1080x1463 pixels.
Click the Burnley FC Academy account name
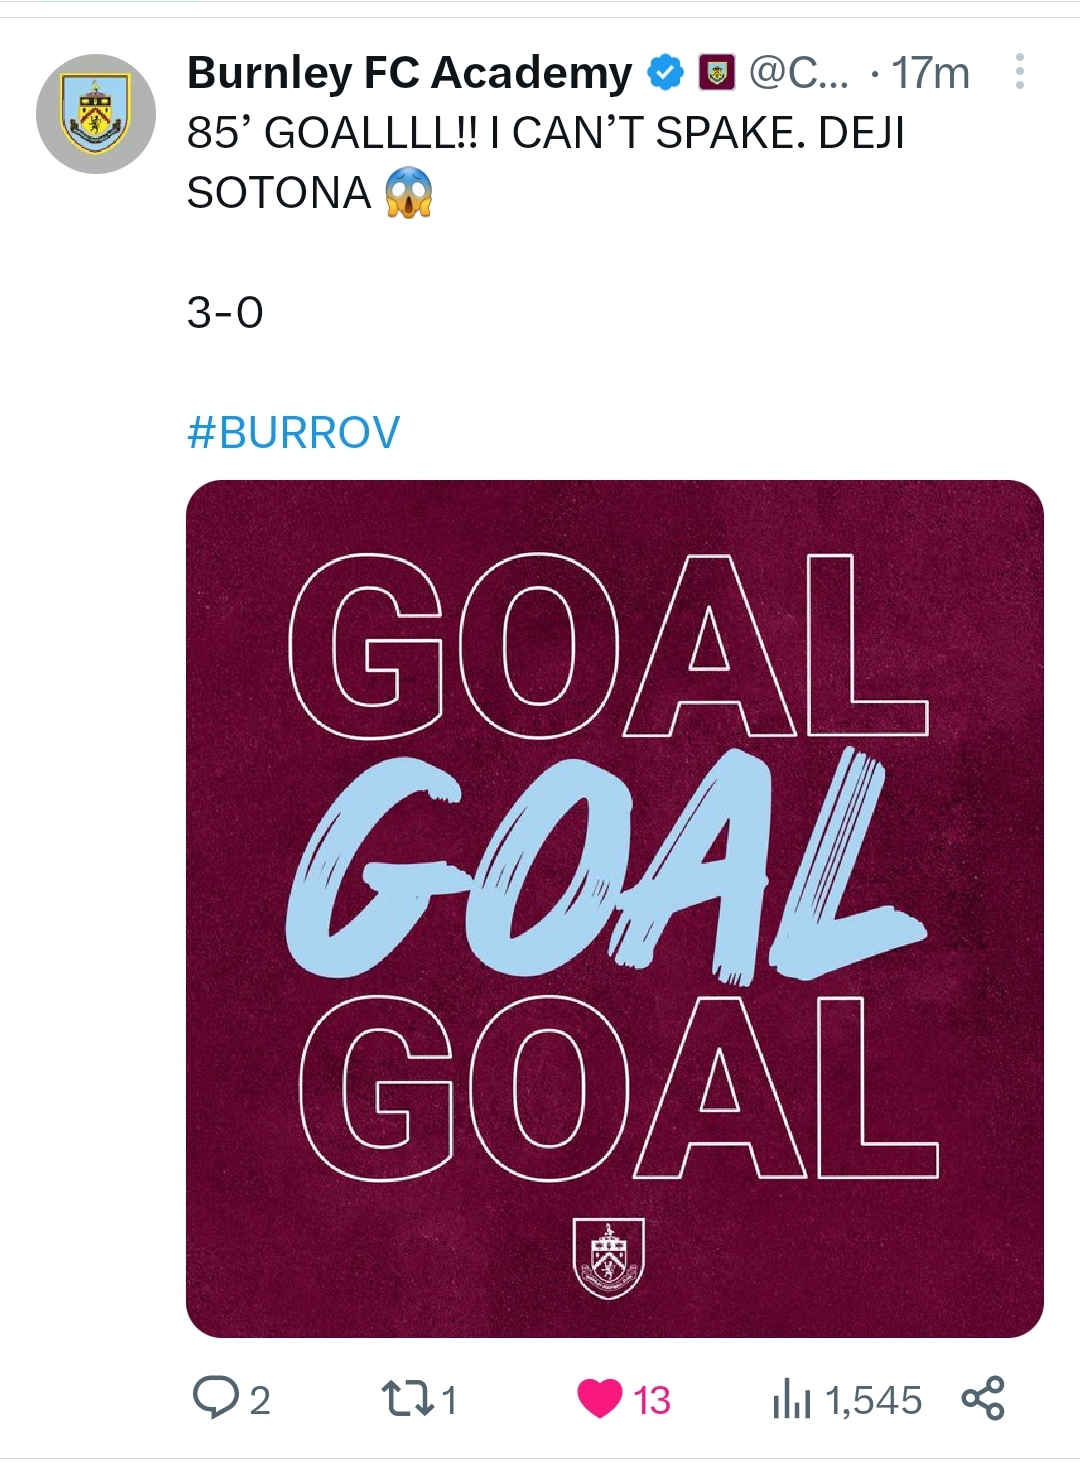409,73
